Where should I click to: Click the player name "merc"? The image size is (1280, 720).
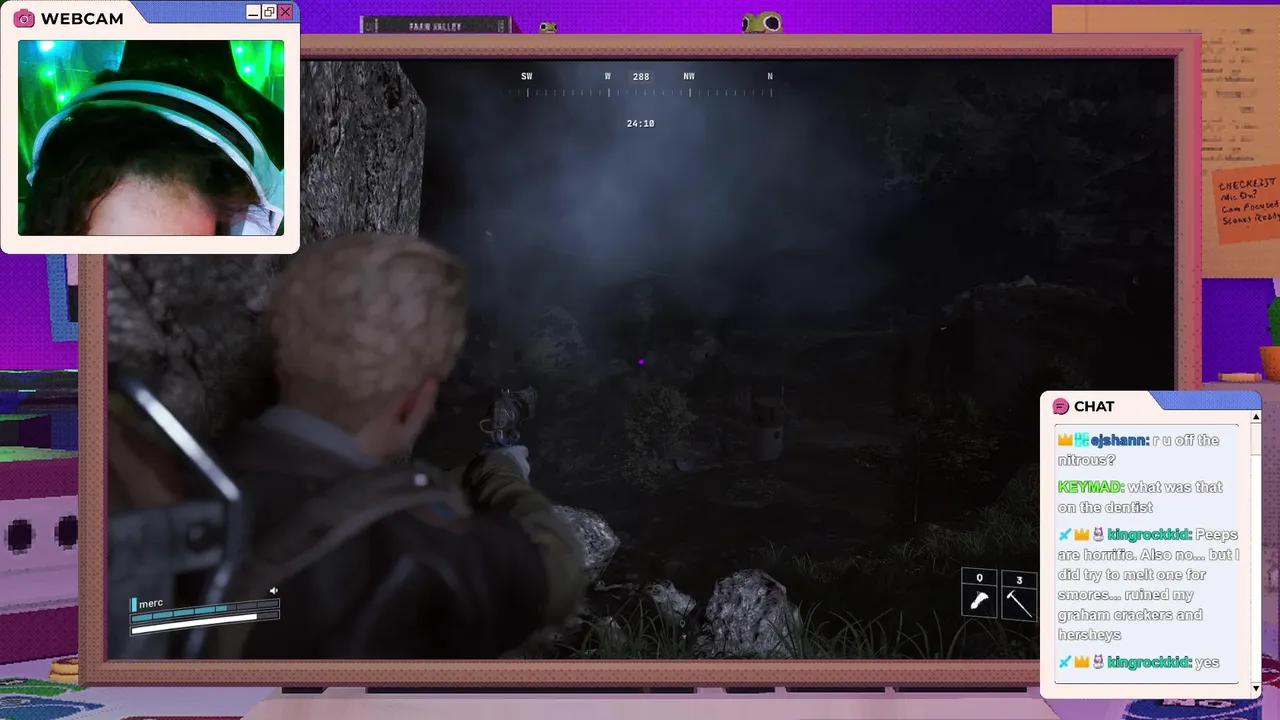[x=151, y=603]
